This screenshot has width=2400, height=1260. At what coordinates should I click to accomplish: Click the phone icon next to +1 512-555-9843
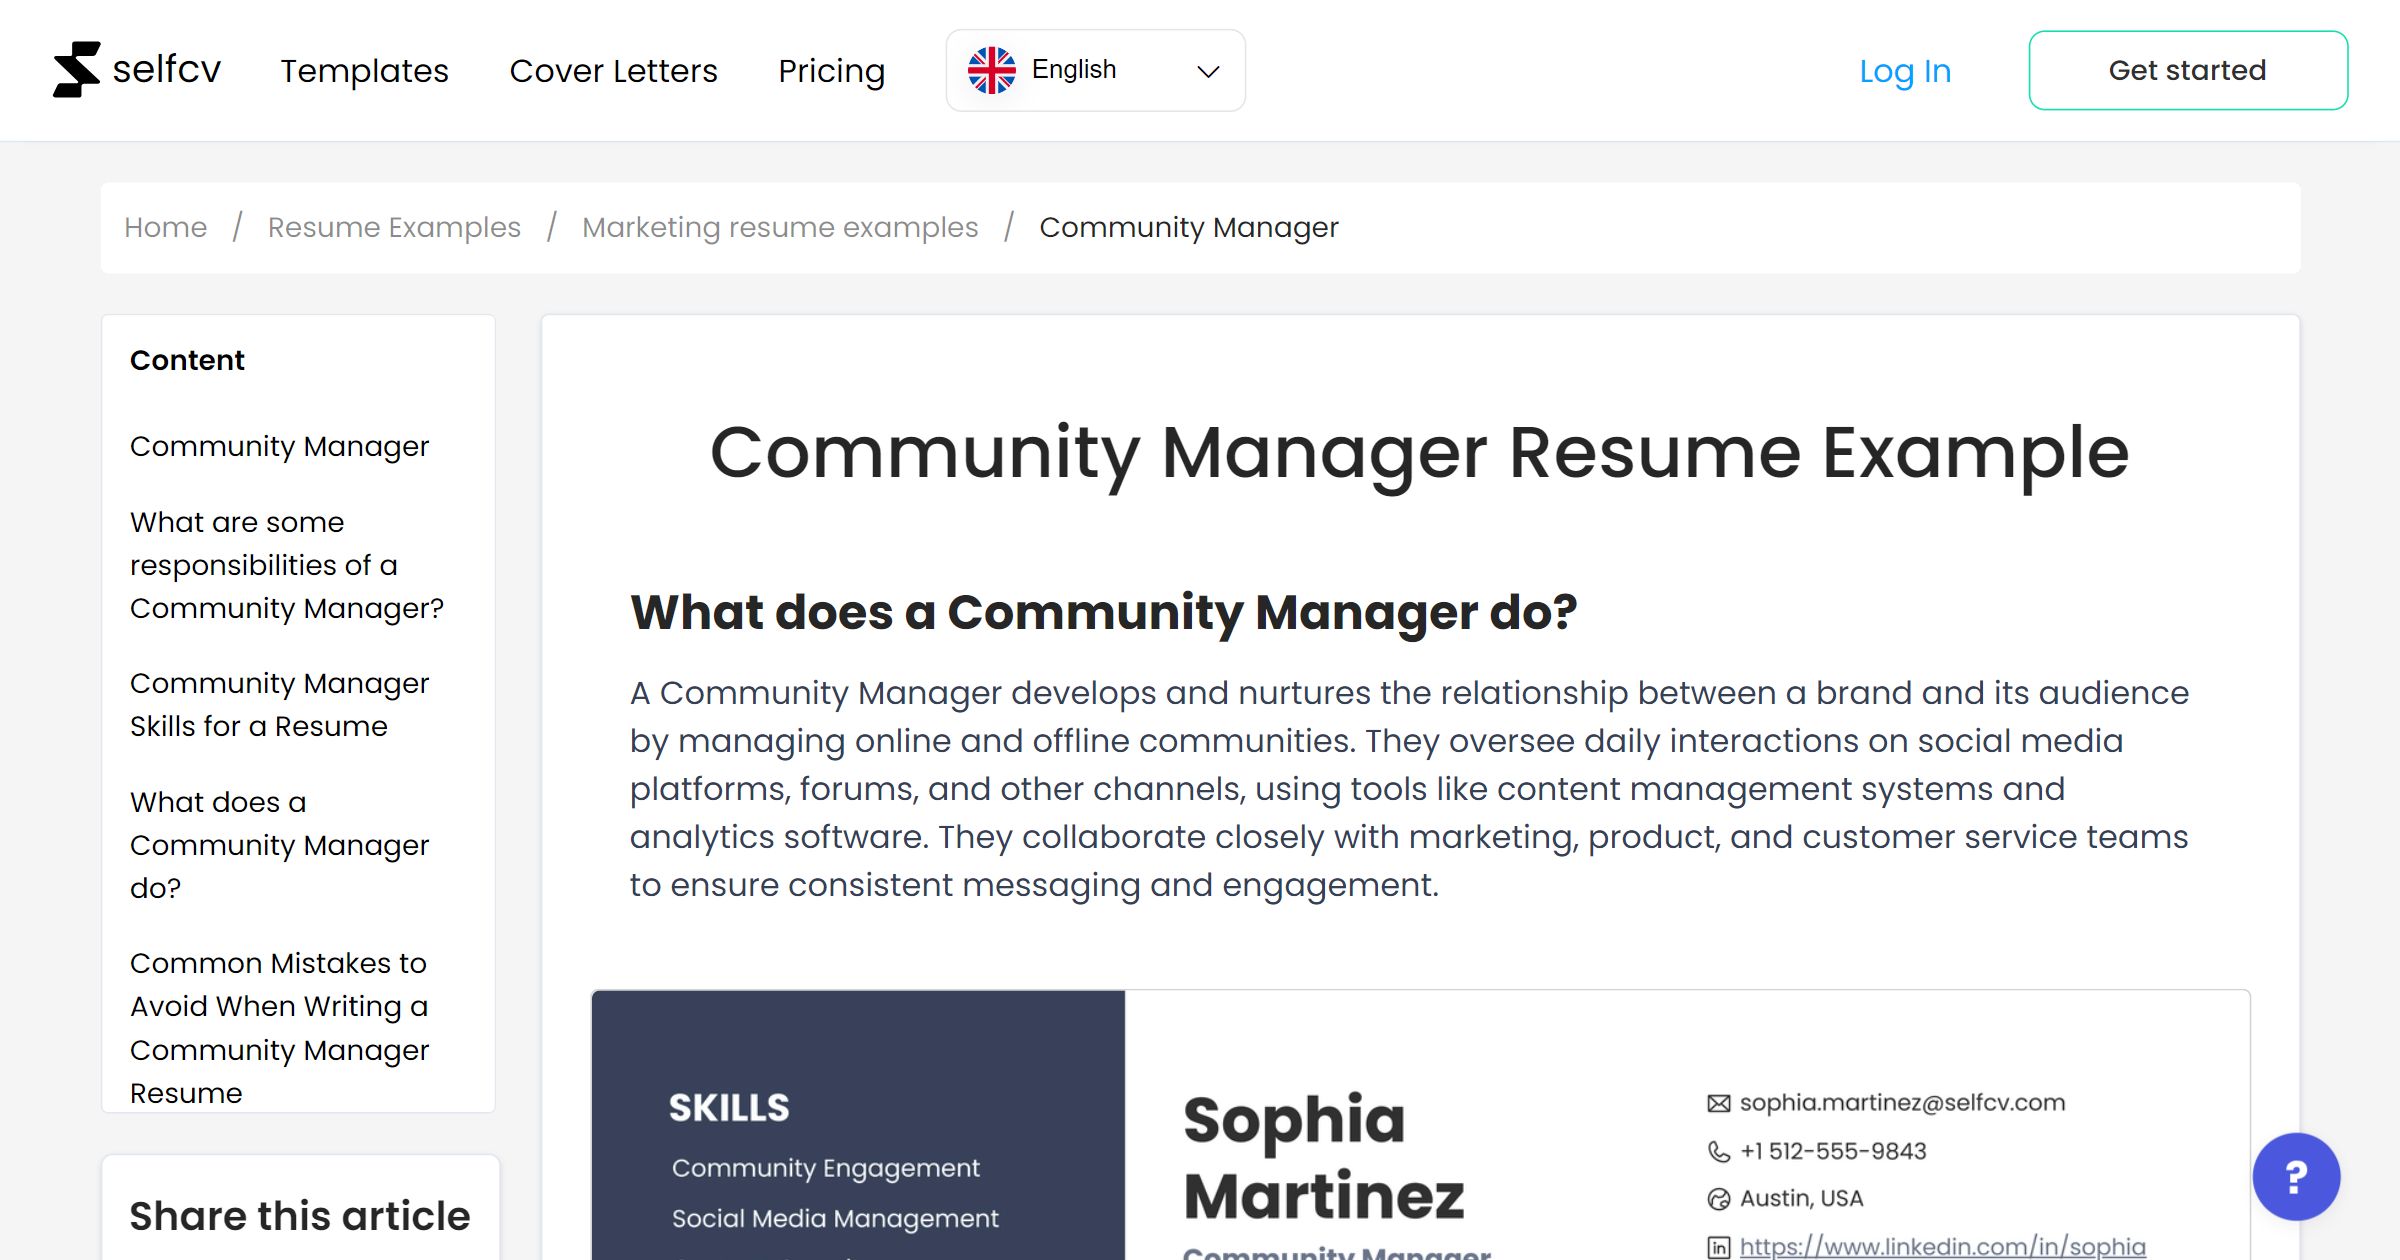(1716, 1150)
